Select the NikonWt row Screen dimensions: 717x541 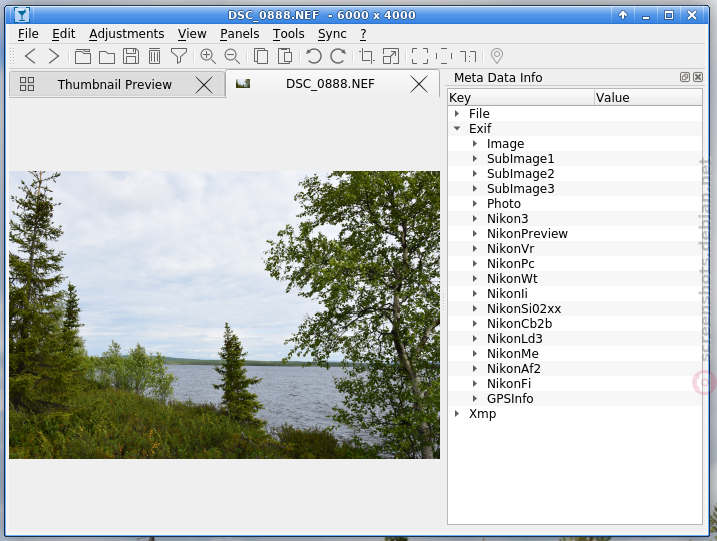click(x=575, y=279)
